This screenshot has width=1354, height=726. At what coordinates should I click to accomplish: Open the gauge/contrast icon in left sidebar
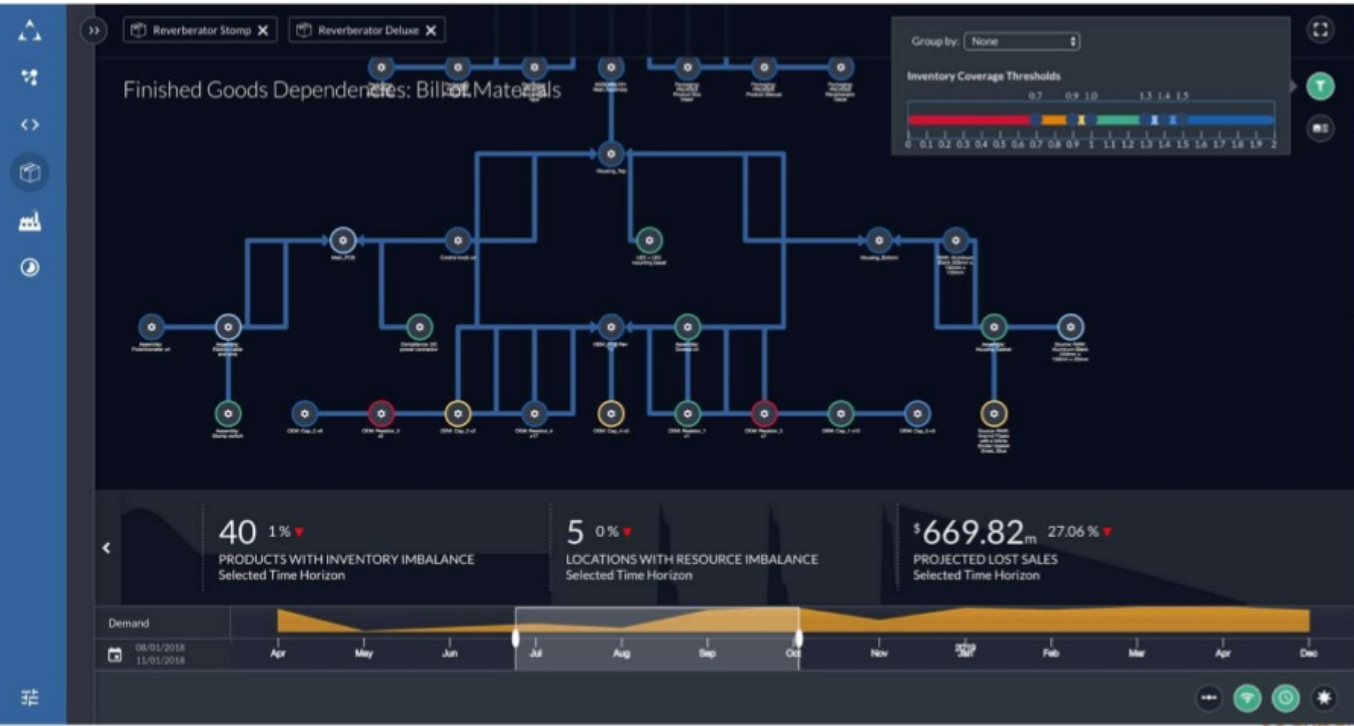click(x=29, y=267)
